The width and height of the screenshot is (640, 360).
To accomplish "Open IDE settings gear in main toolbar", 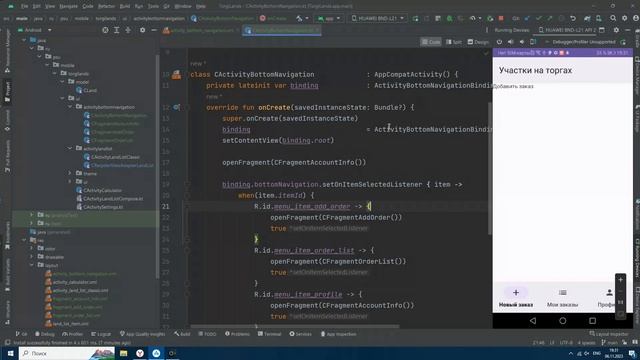I will coord(624,18).
